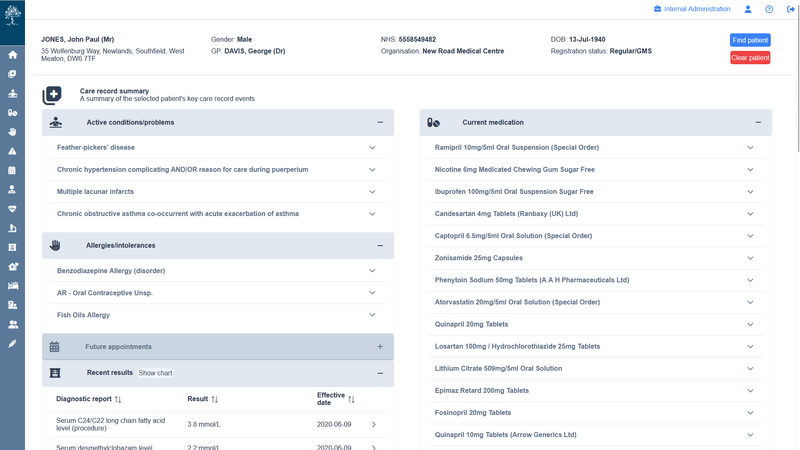
Task: Expand Feather-pickers' disease details
Action: [x=372, y=147]
